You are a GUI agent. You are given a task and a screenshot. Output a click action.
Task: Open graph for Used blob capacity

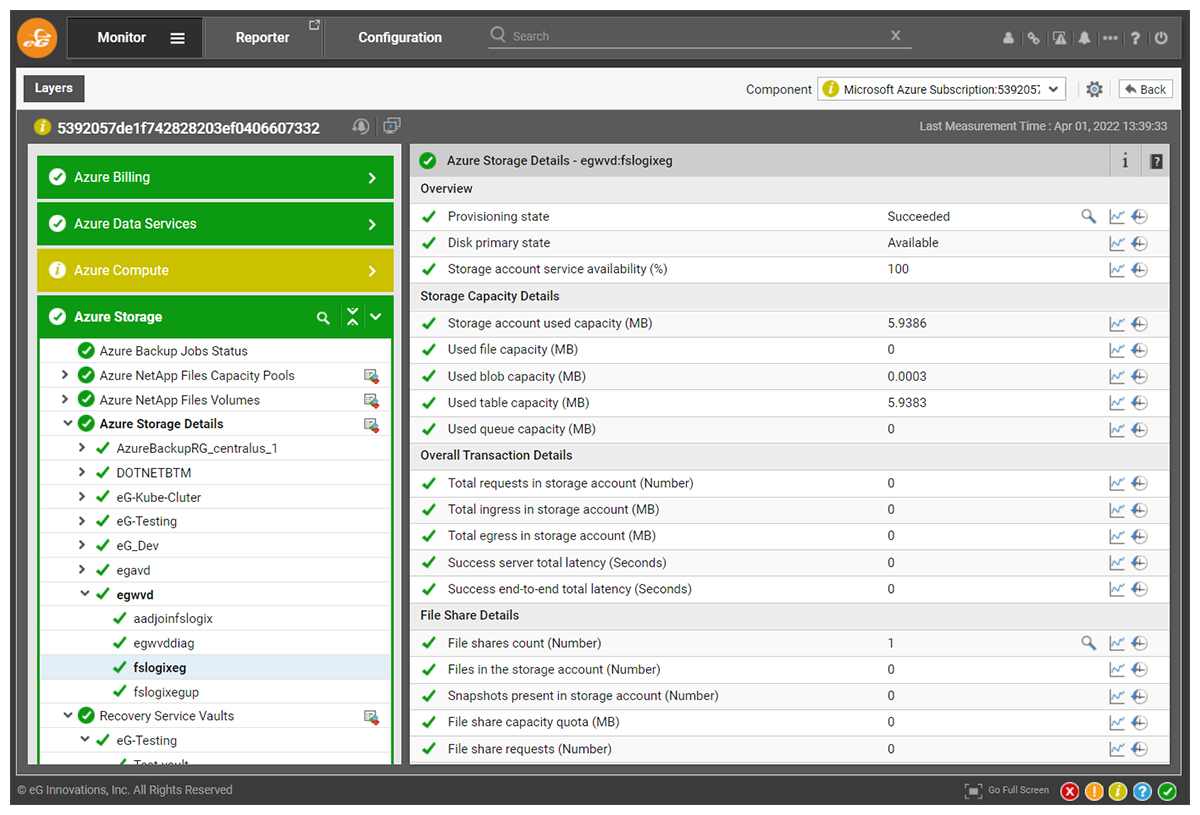click(1117, 377)
